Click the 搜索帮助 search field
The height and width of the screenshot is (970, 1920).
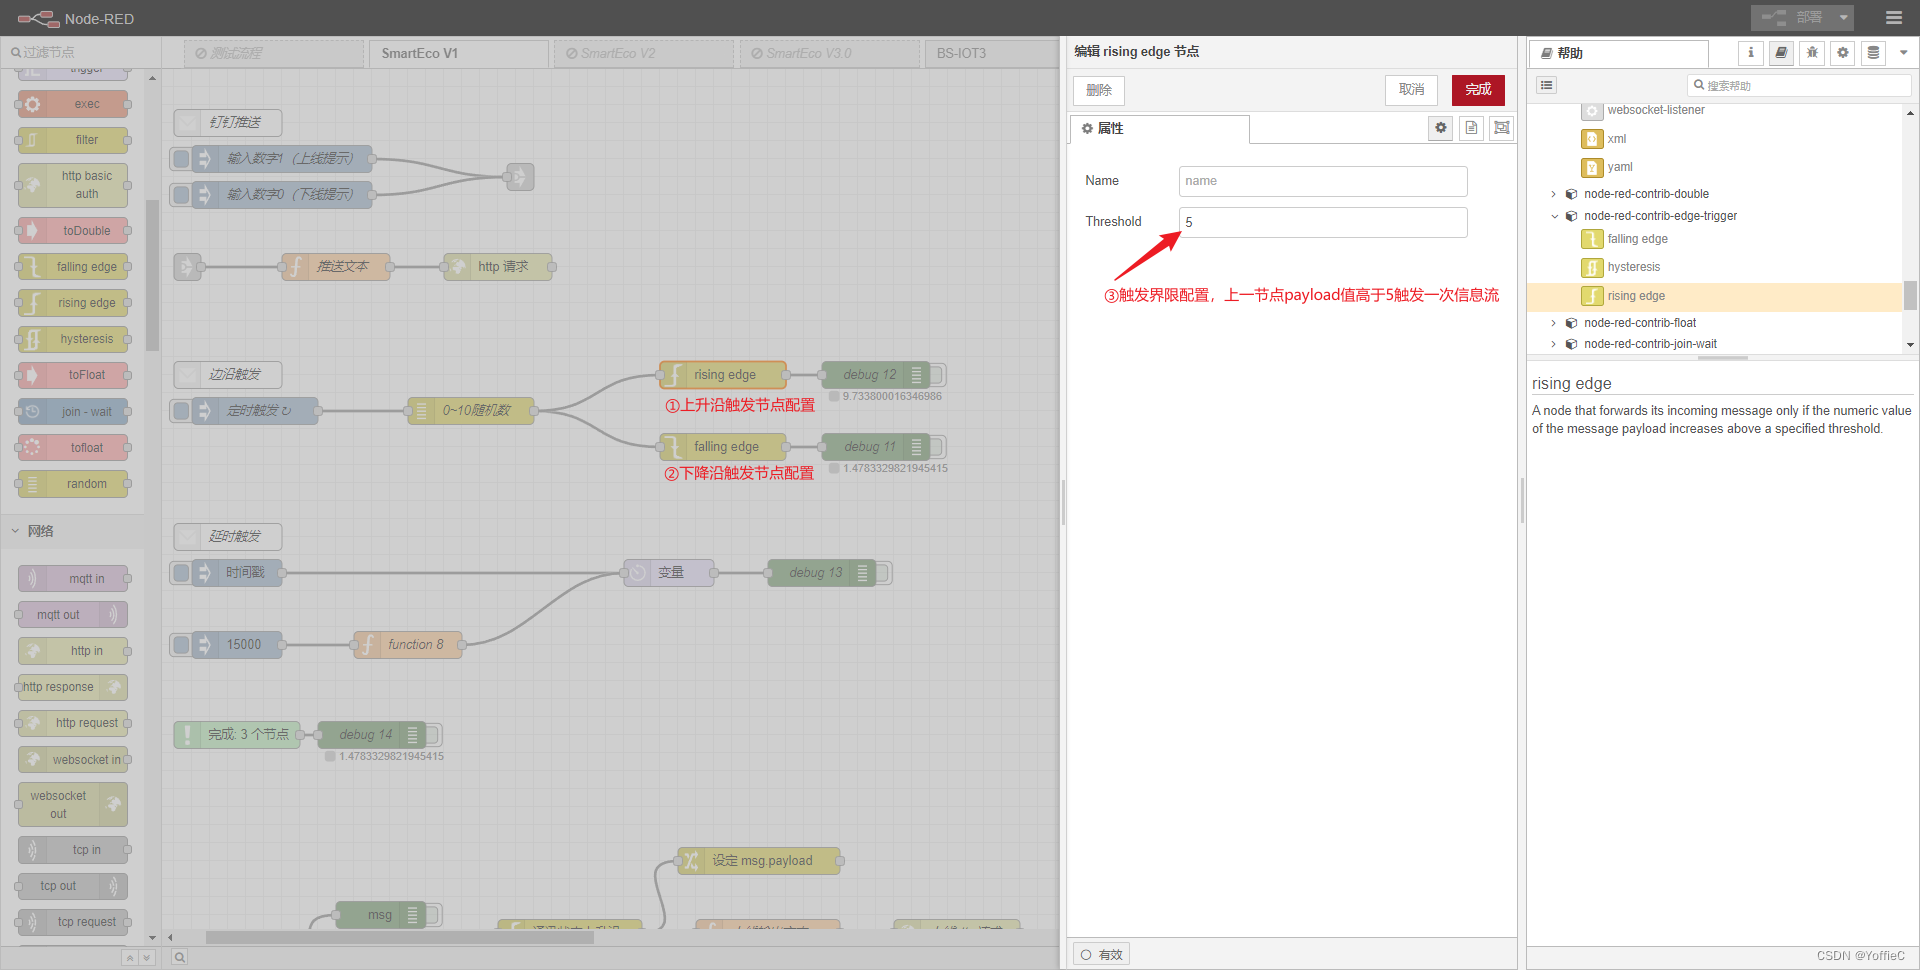pos(1800,85)
